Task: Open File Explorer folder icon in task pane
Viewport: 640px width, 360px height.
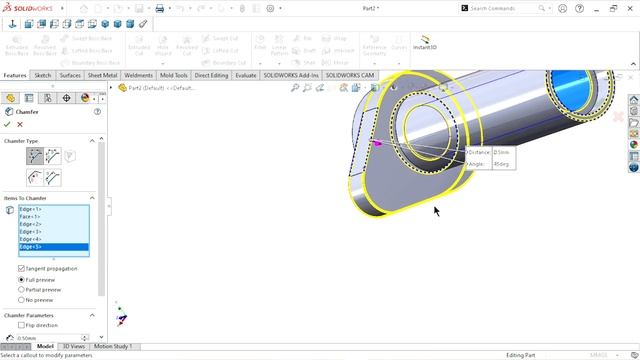Action: (x=633, y=122)
